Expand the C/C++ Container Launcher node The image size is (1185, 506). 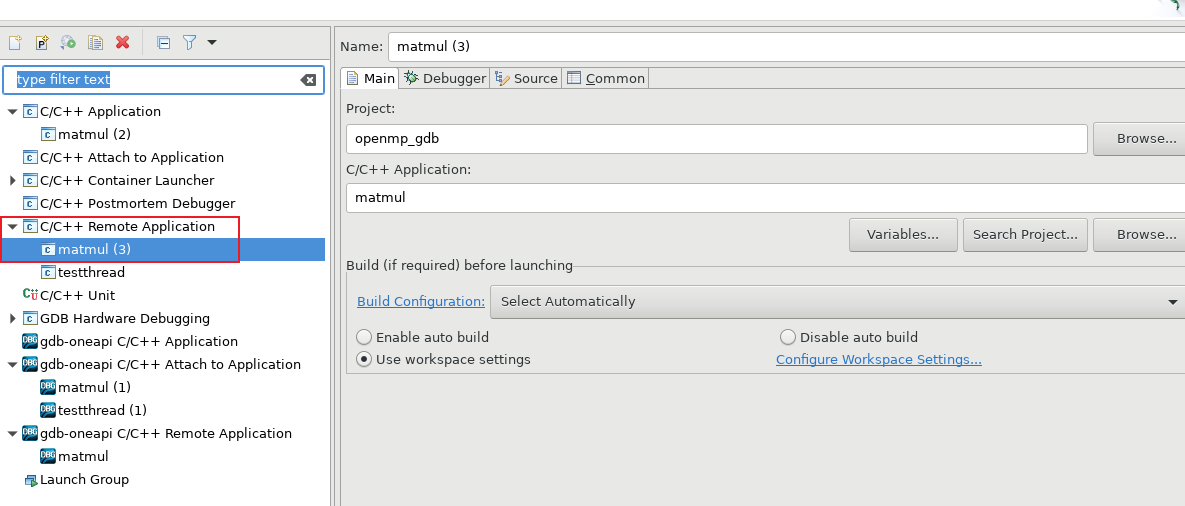coord(12,180)
